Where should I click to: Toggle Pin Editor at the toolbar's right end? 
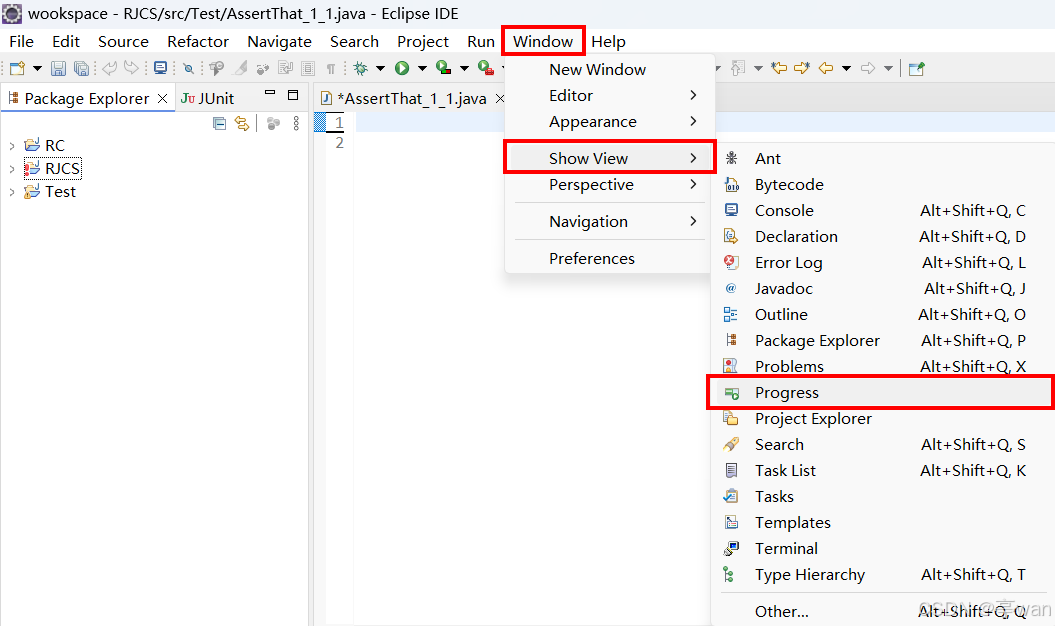point(916,68)
